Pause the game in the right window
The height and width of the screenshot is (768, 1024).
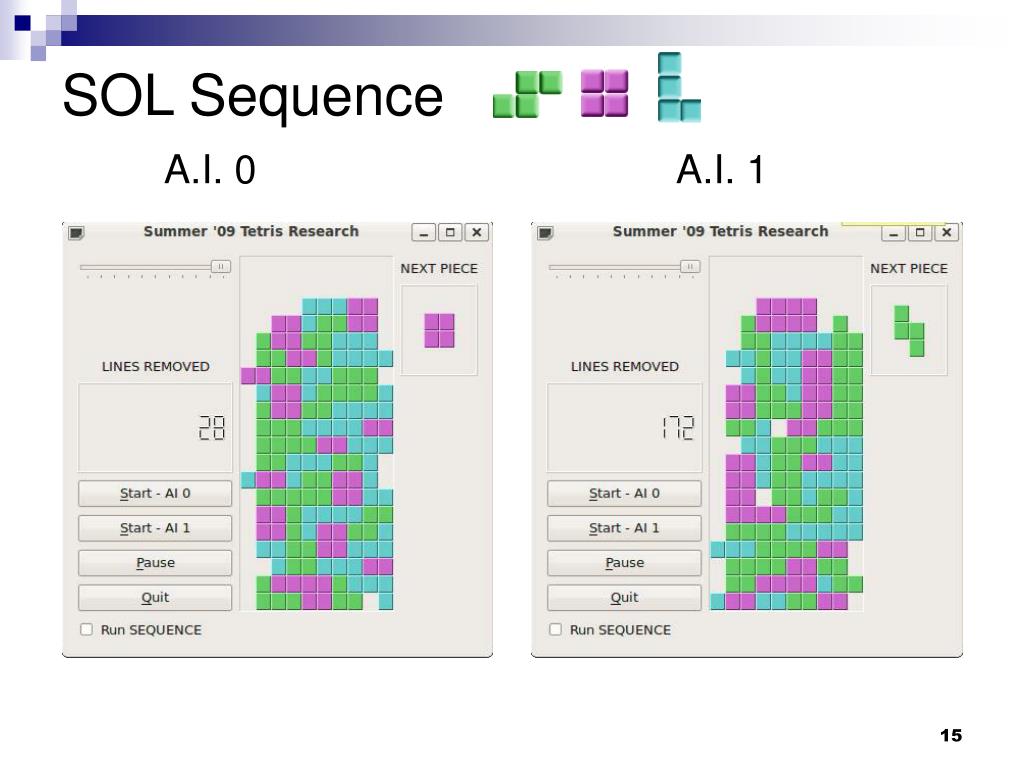click(x=624, y=563)
